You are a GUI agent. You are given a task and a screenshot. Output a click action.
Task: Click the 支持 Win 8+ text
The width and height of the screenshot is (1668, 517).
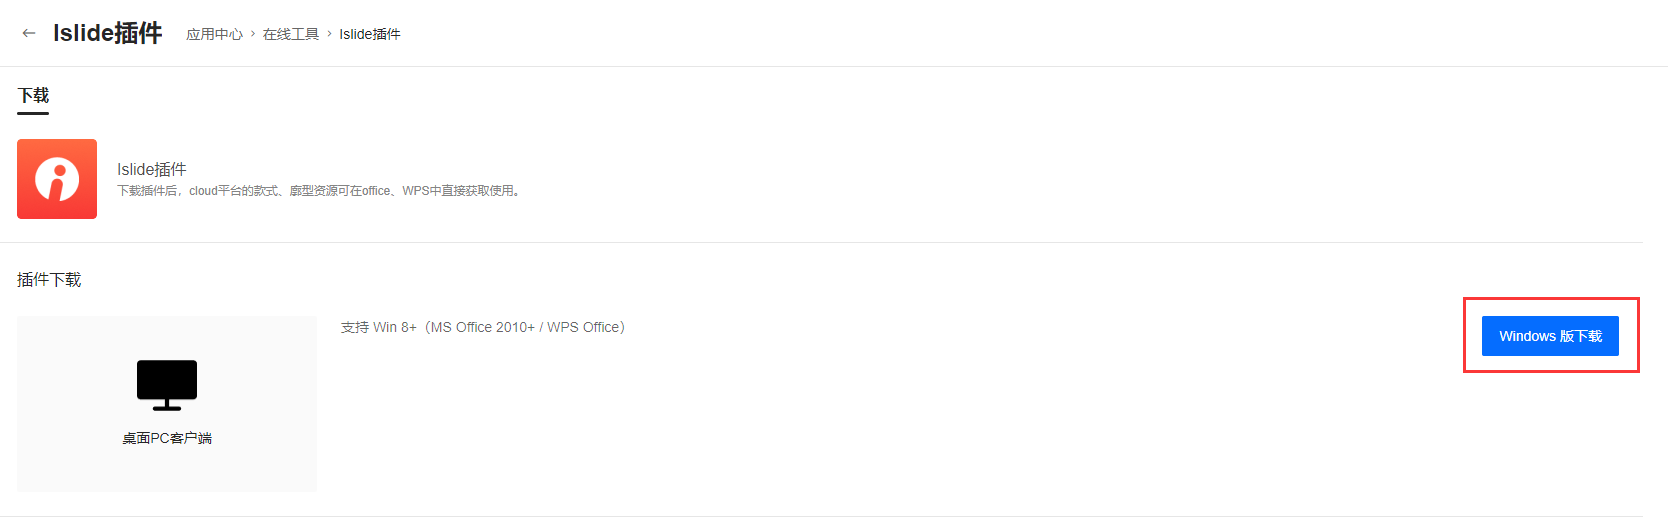coord(378,327)
